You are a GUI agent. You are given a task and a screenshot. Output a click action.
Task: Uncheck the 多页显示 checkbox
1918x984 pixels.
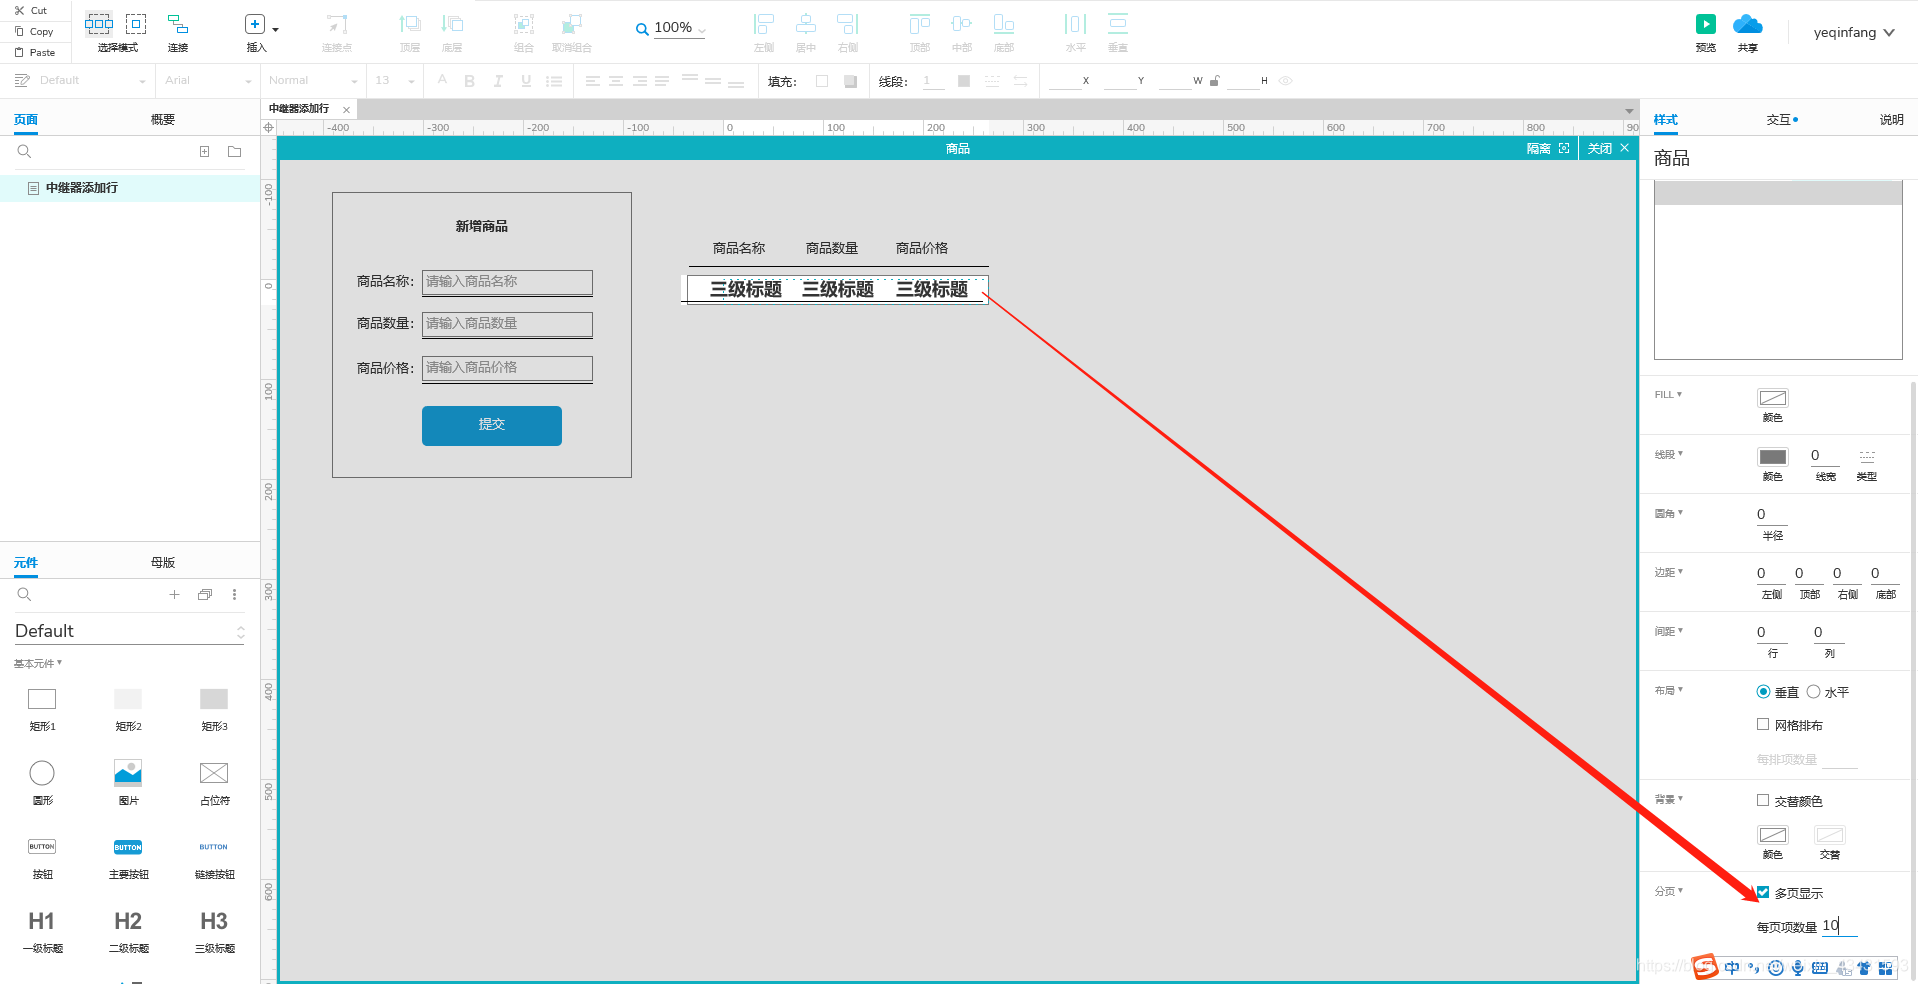(1763, 892)
